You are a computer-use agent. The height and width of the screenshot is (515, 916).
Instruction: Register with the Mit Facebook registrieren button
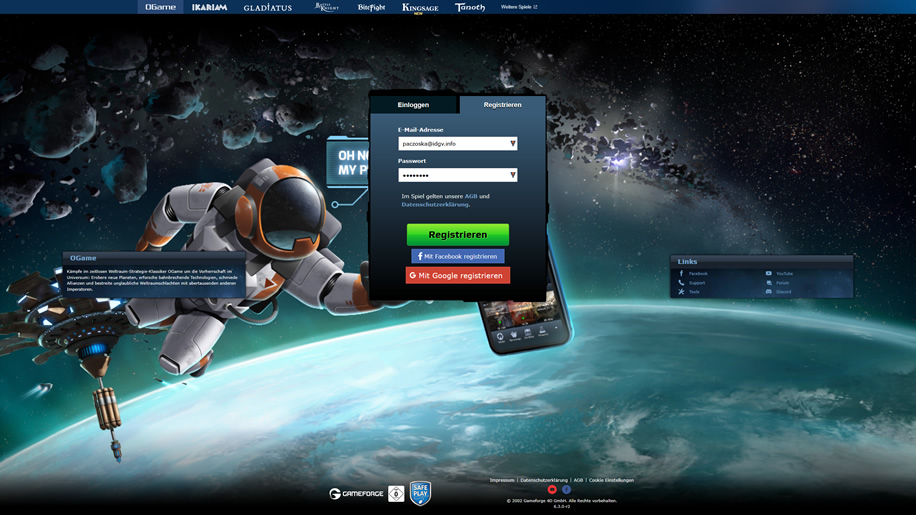click(x=457, y=256)
